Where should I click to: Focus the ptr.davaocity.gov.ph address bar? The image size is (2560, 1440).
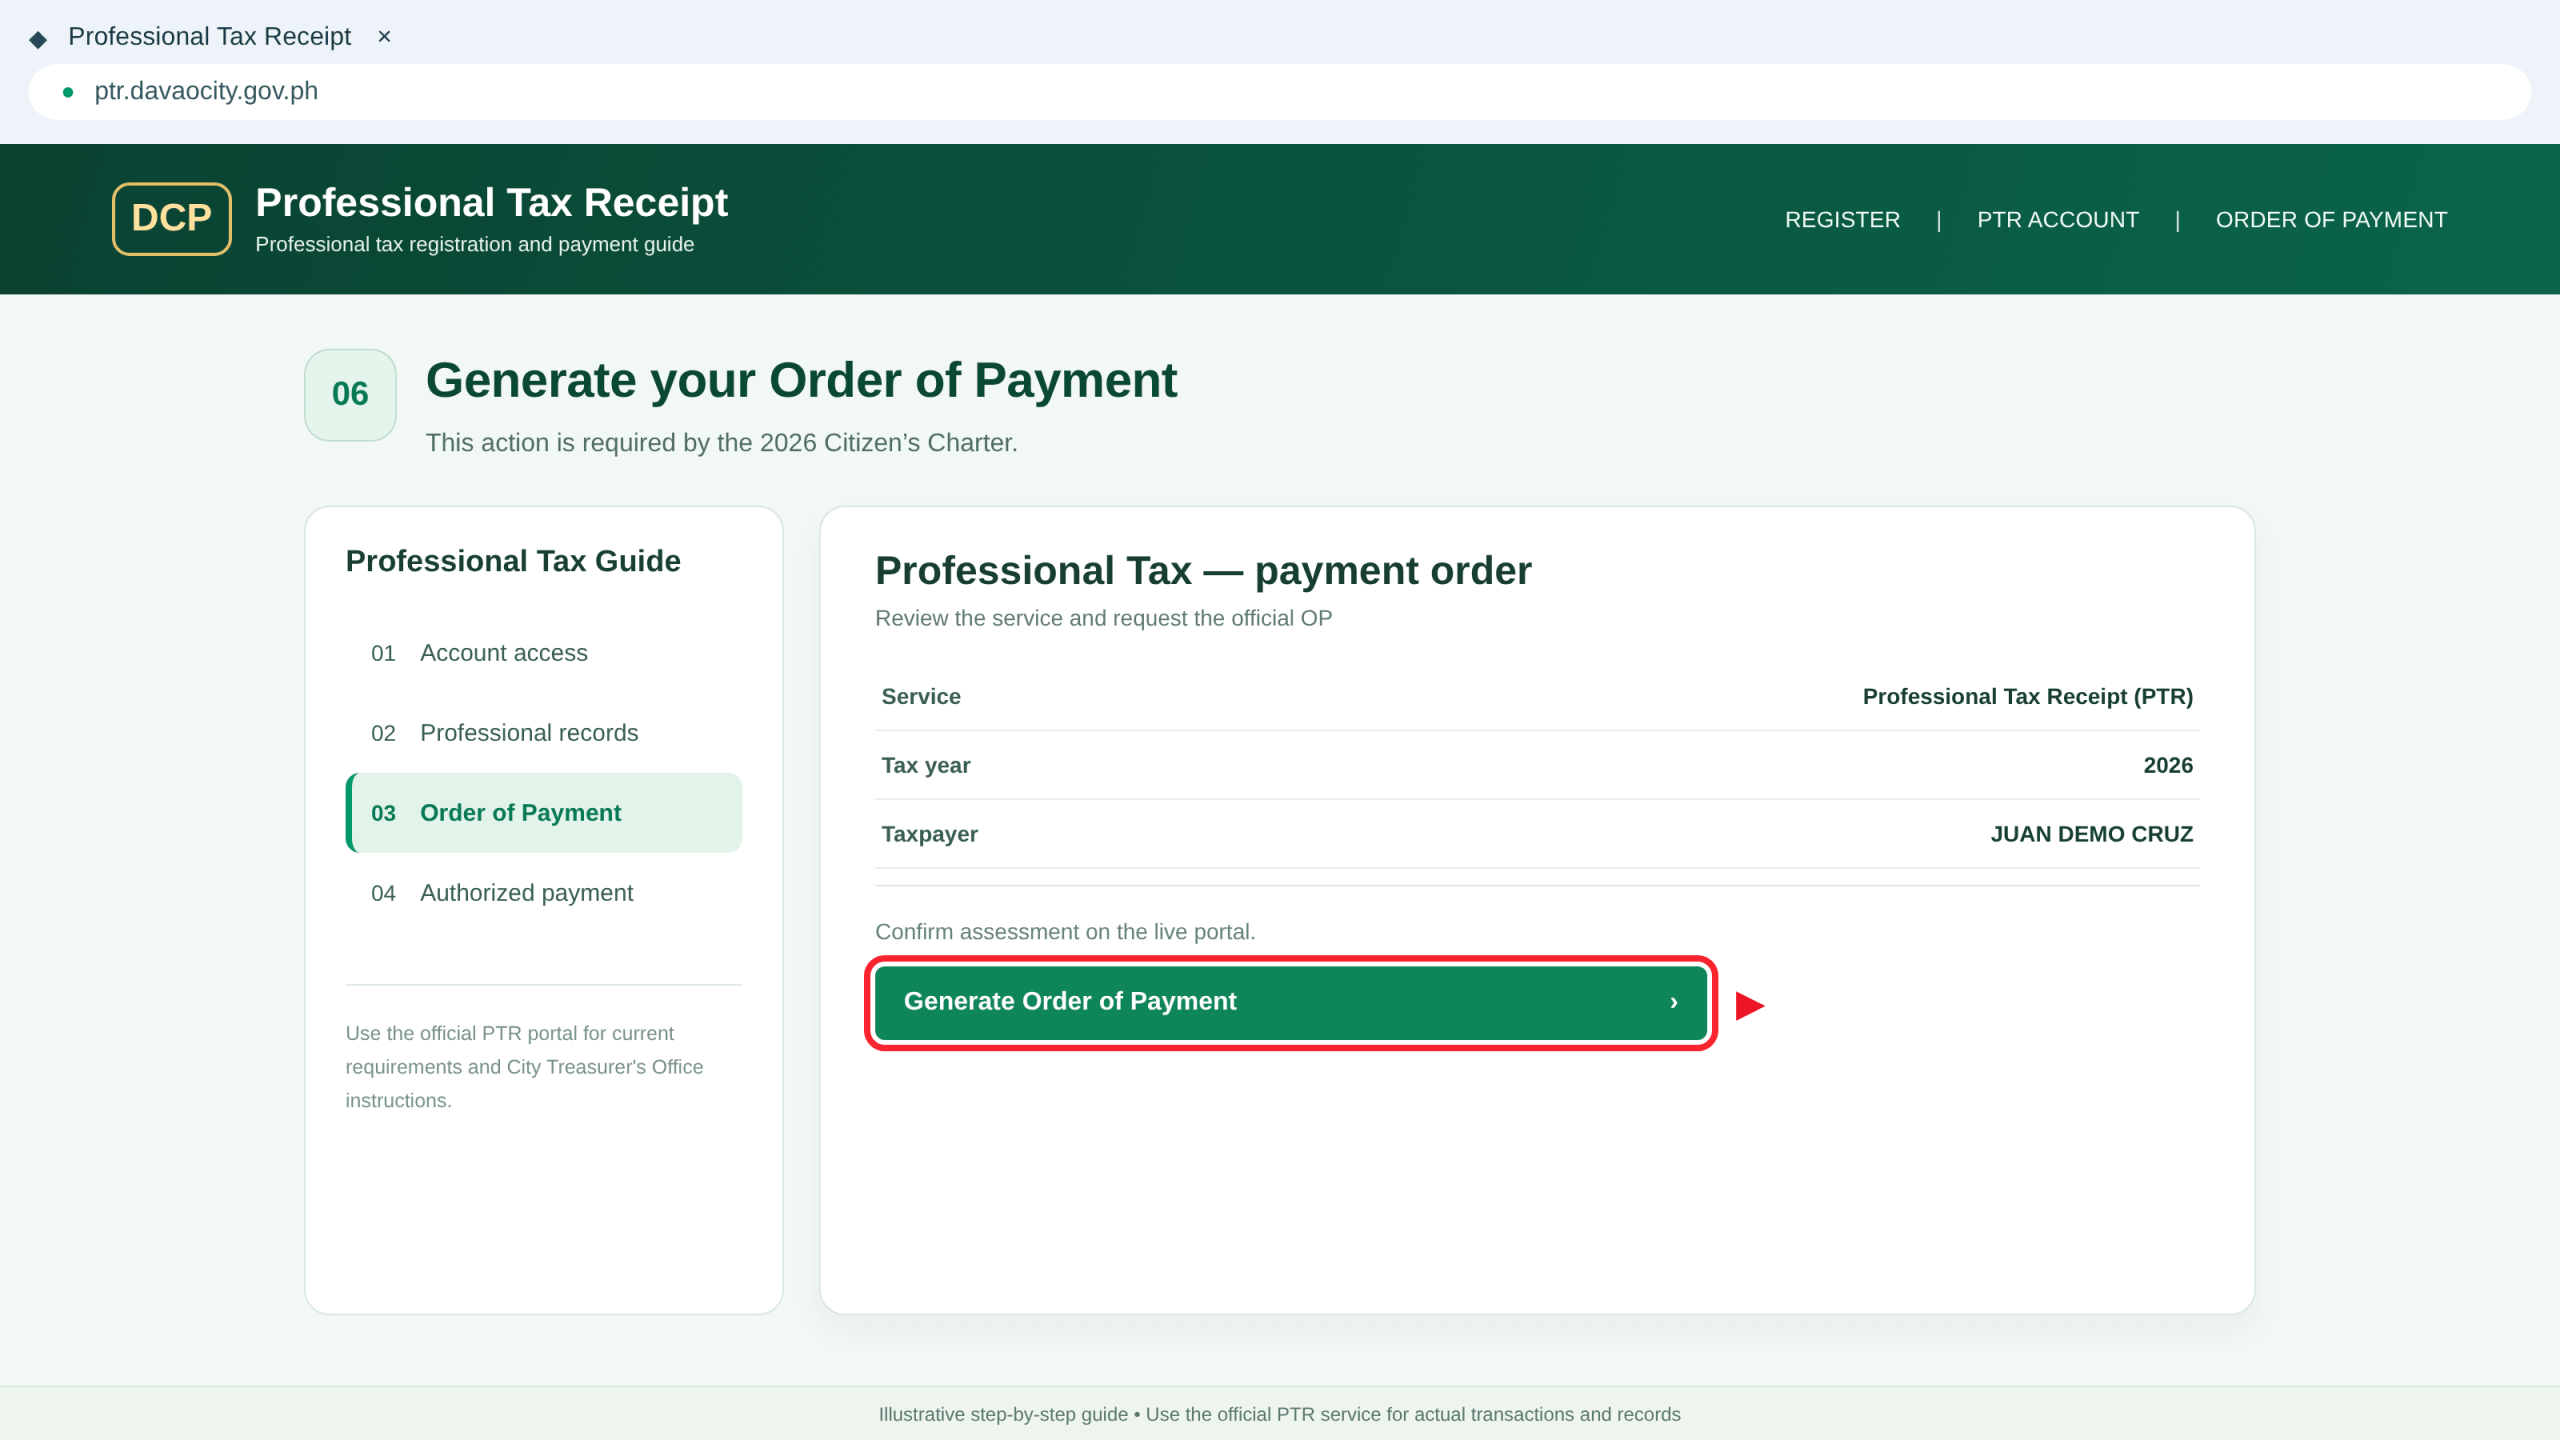point(1280,92)
